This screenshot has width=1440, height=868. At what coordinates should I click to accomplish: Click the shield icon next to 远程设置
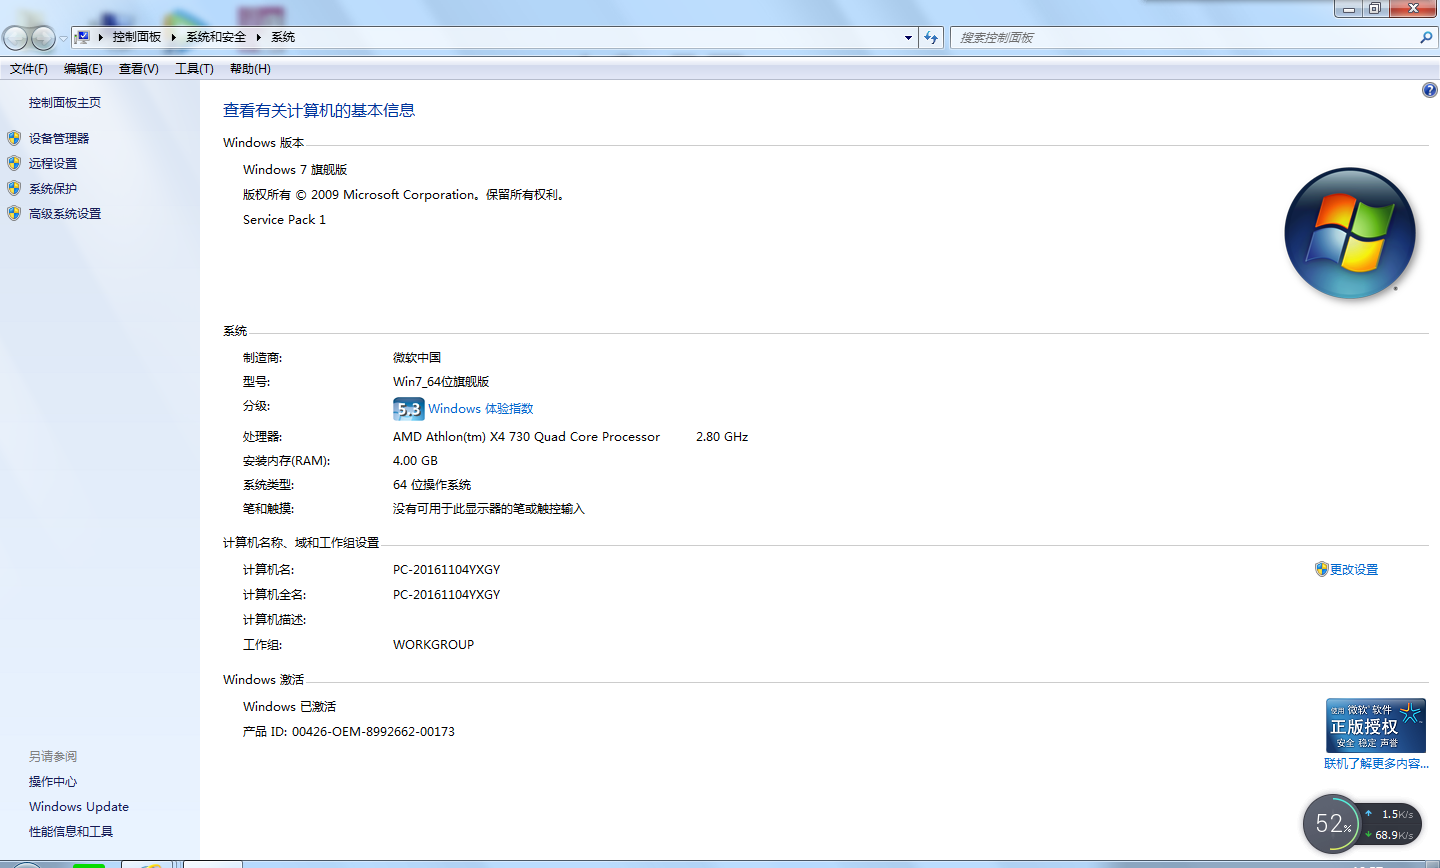(14, 163)
